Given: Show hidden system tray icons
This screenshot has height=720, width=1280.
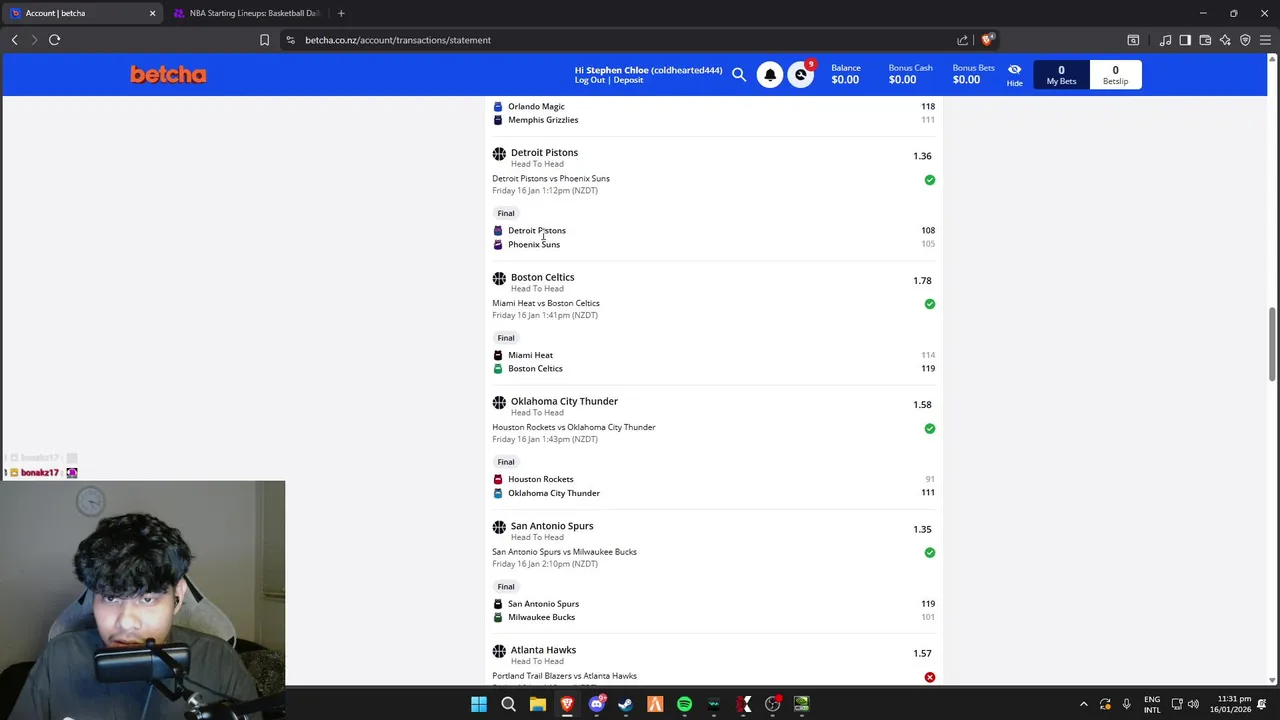Looking at the screenshot, I should (1084, 704).
